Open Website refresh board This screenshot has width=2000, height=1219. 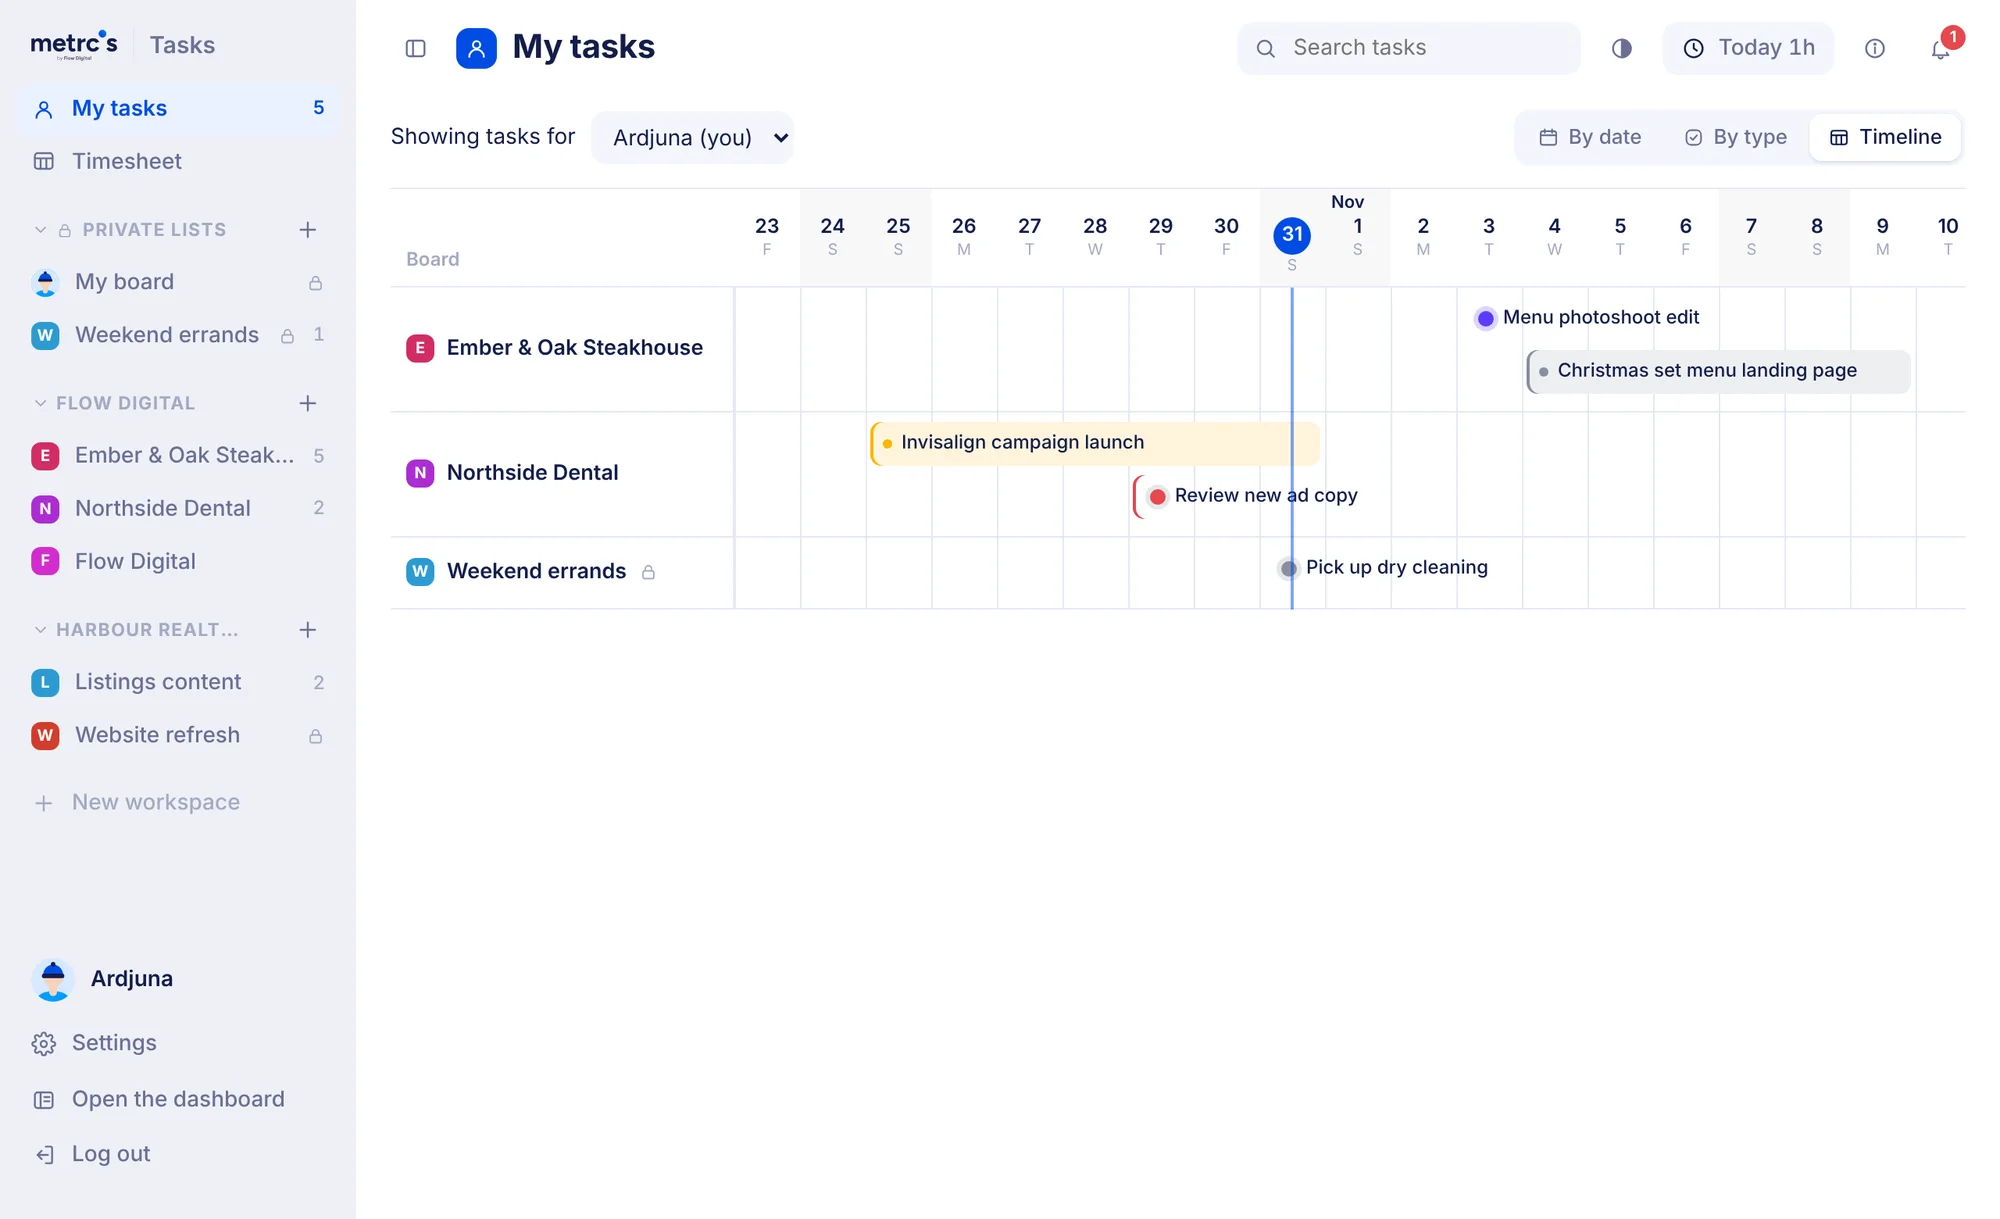[178, 735]
